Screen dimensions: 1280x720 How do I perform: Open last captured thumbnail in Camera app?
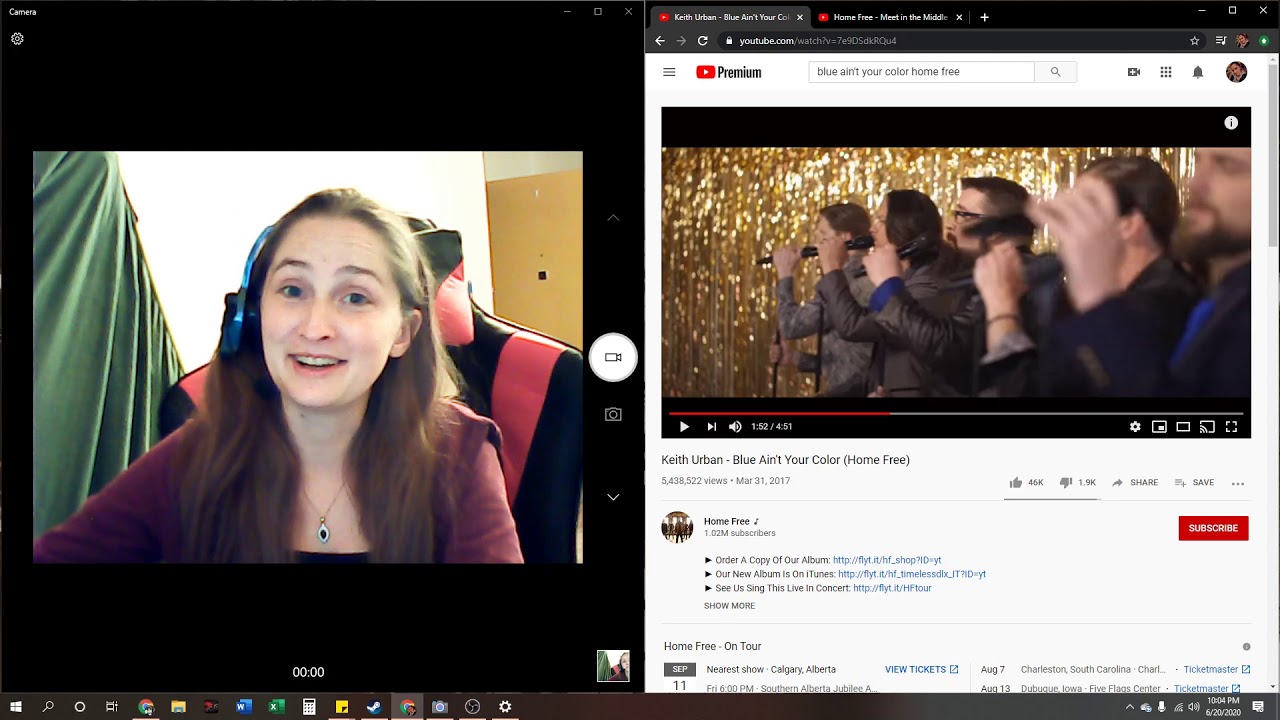pyautogui.click(x=613, y=666)
